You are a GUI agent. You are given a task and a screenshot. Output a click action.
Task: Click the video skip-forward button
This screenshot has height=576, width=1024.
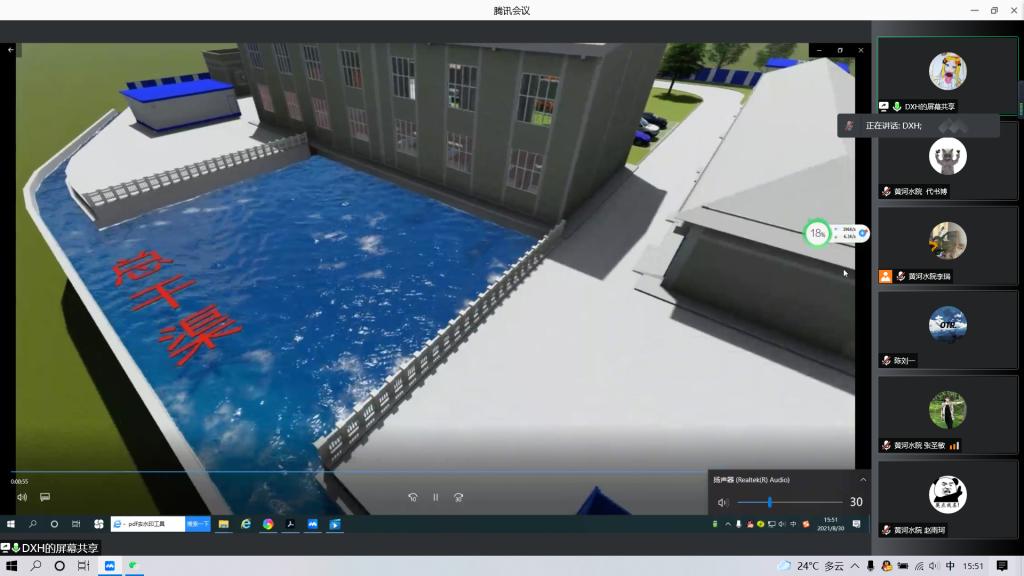459,497
